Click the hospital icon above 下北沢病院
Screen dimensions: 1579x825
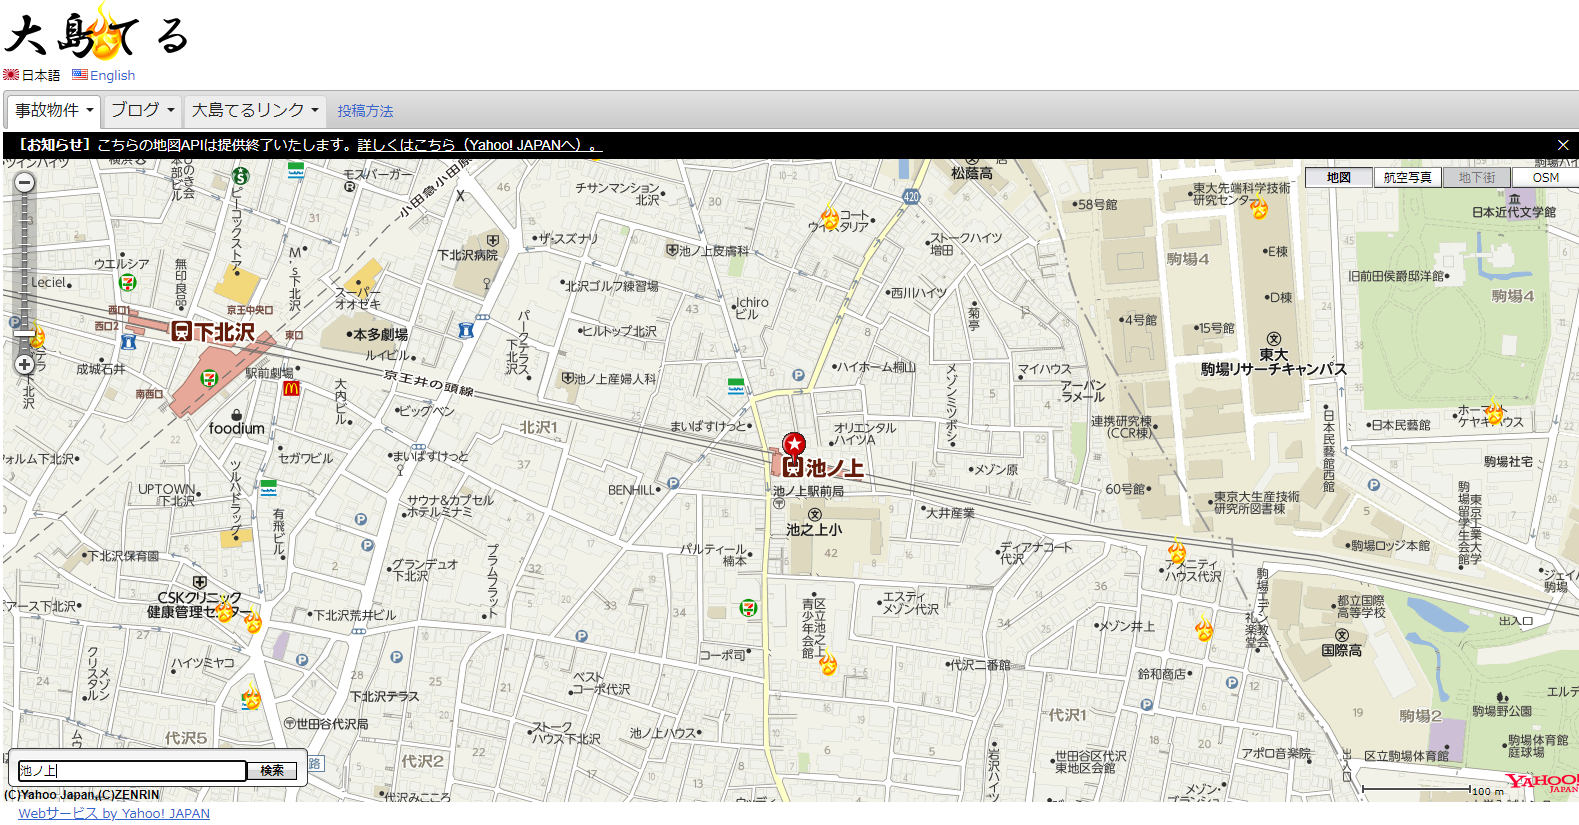[x=492, y=241]
